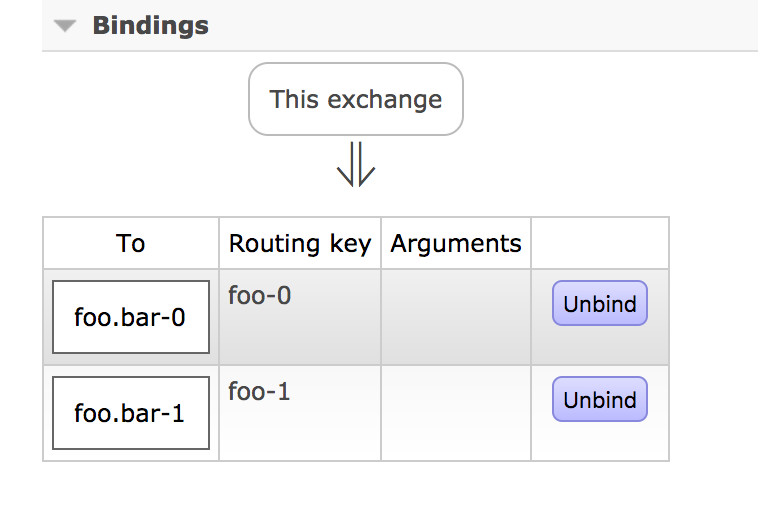Select the This exchange box
The width and height of the screenshot is (758, 508).
coord(355,99)
